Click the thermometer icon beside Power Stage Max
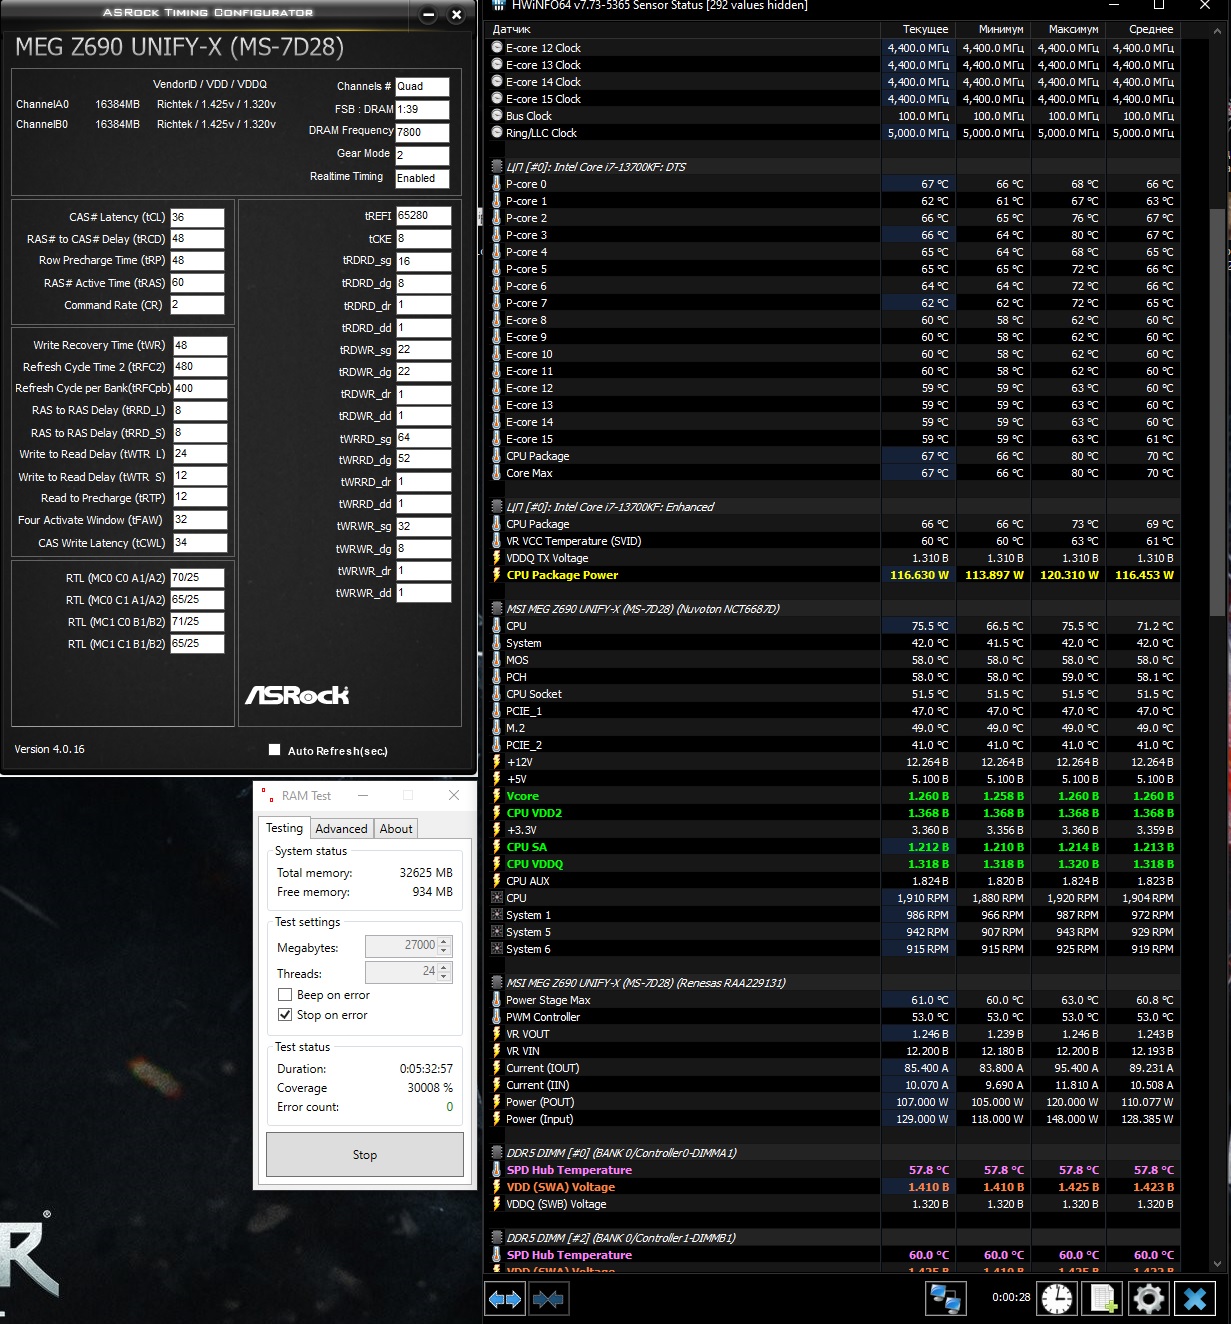The height and width of the screenshot is (1324, 1231). (x=497, y=1000)
